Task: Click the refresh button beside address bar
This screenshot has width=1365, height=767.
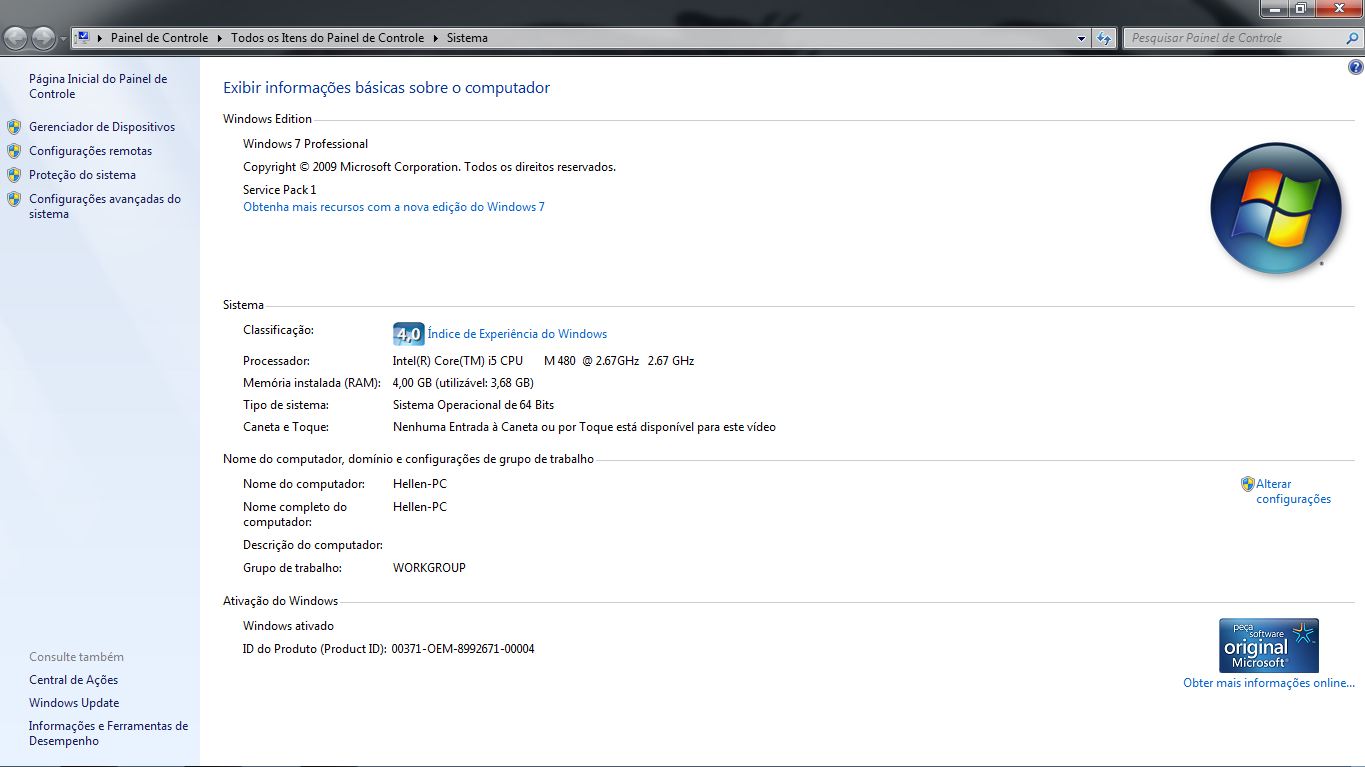Action: coord(1104,38)
